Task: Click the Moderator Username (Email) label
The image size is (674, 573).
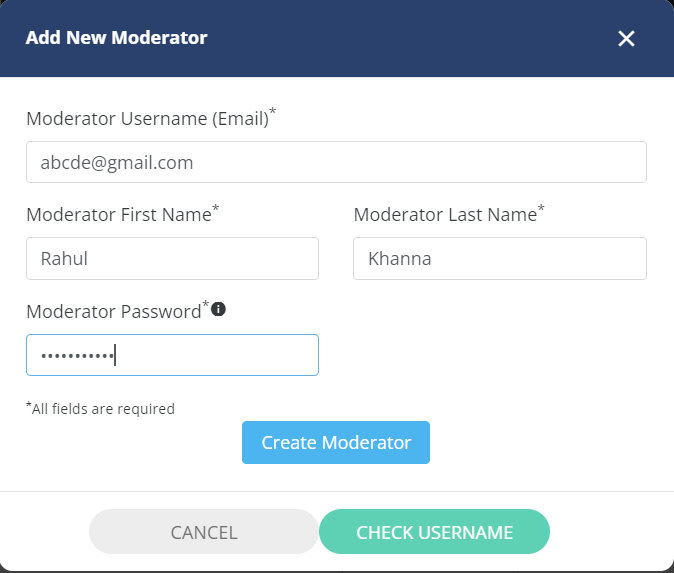Action: pyautogui.click(x=147, y=119)
